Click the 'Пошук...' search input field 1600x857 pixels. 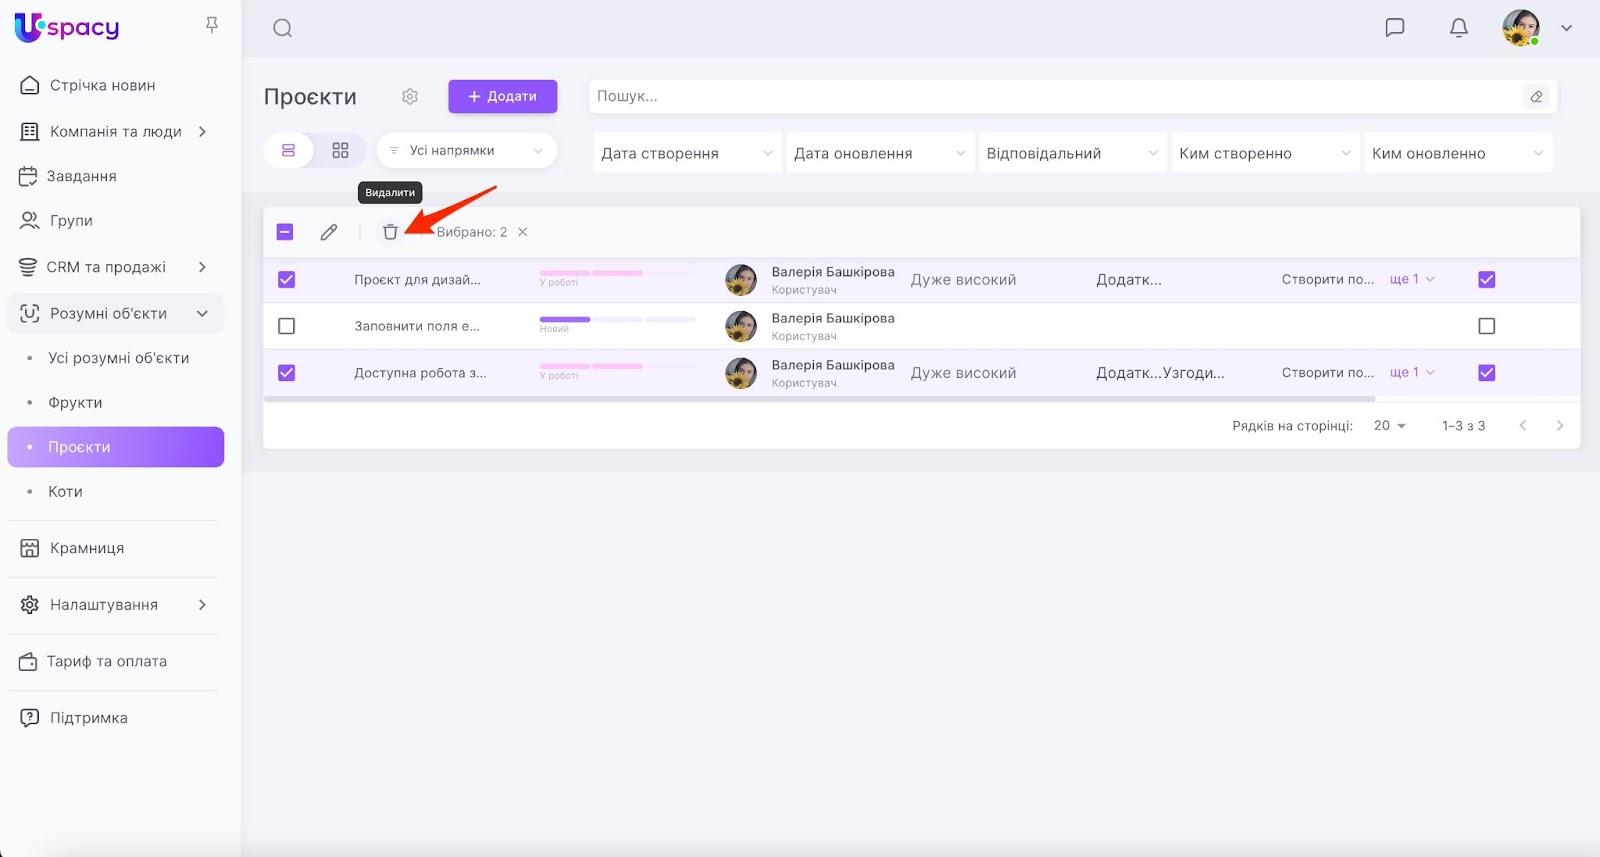(x=1050, y=97)
